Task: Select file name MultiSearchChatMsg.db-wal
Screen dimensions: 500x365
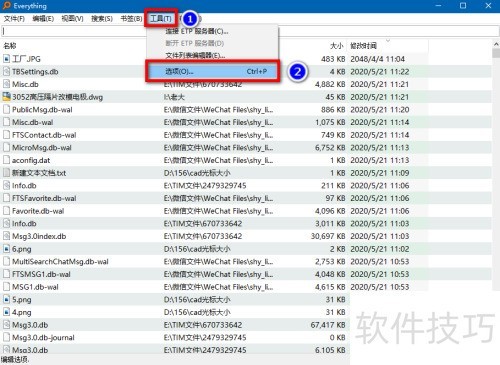Action: tap(60, 262)
